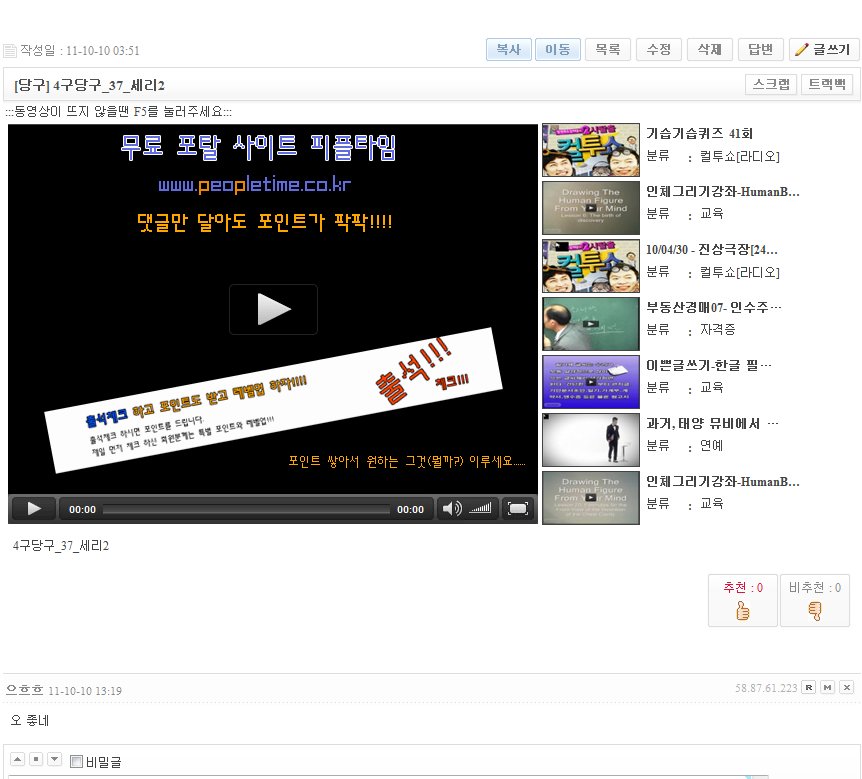Screen dimensions: 862x779
Task: Click the M modify icon on comment
Action: click(827, 687)
